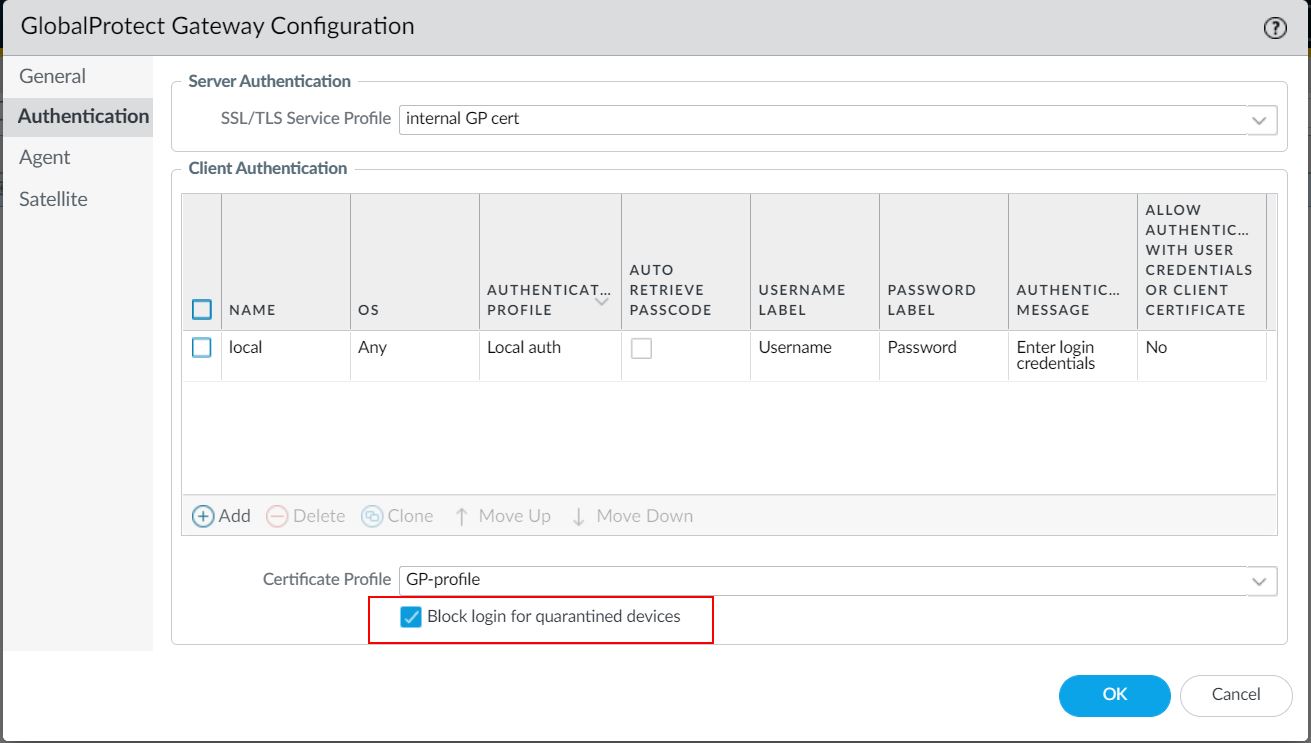Enable Auto Retrieve Passcode for local
Screen dimensions: 1311x743
click(641, 348)
